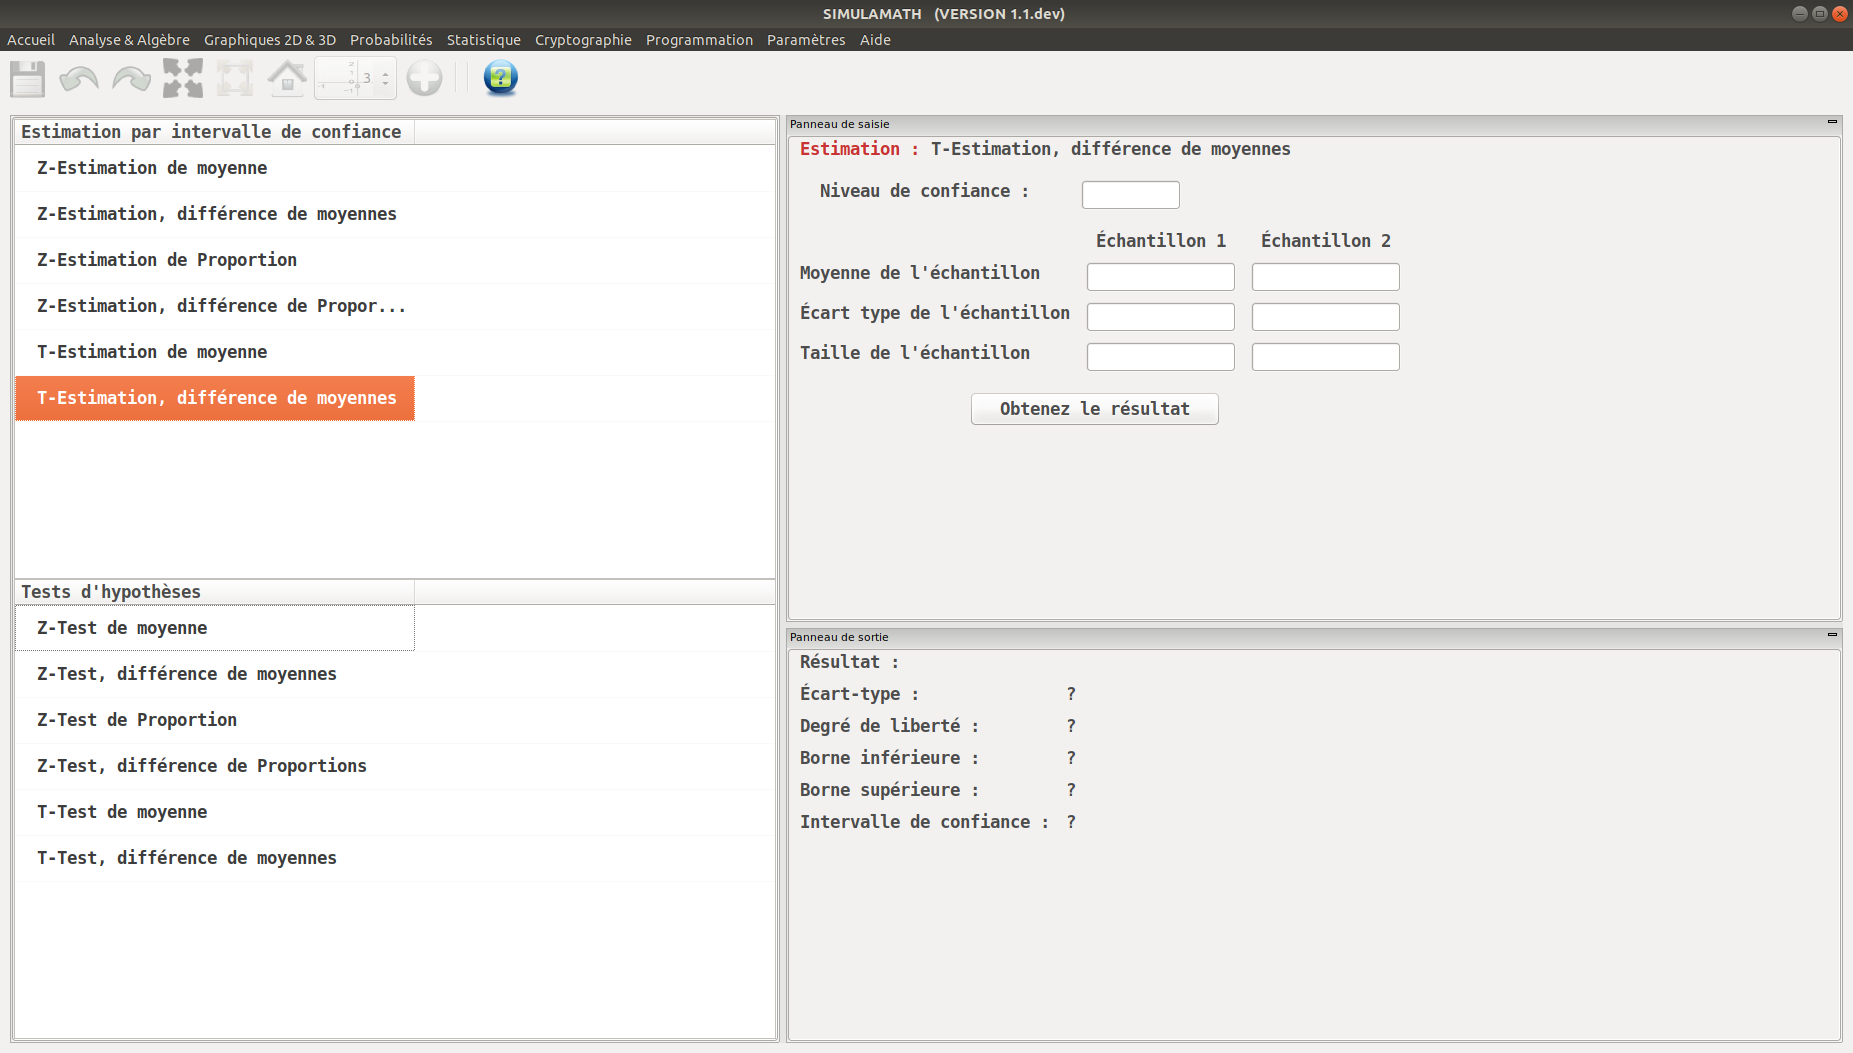
Task: Open the Programmation menu
Action: coord(699,40)
